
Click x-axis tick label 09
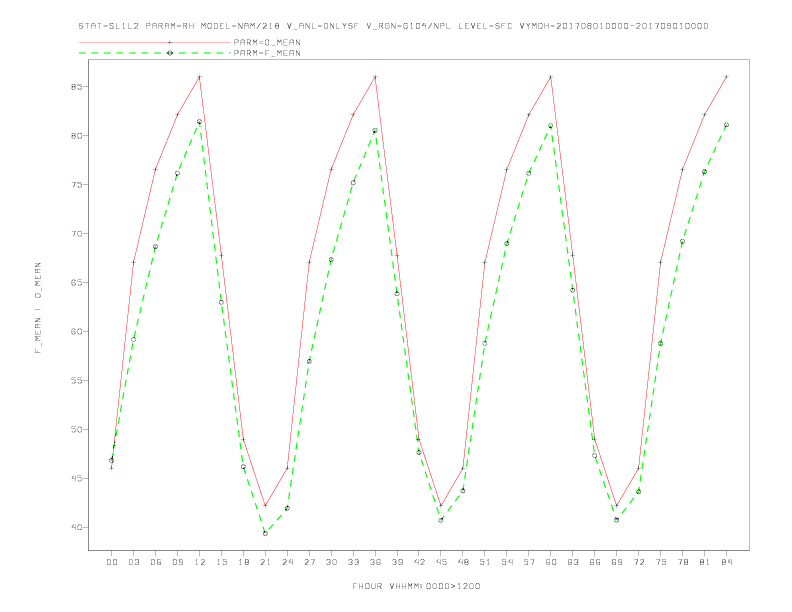pyautogui.click(x=177, y=562)
